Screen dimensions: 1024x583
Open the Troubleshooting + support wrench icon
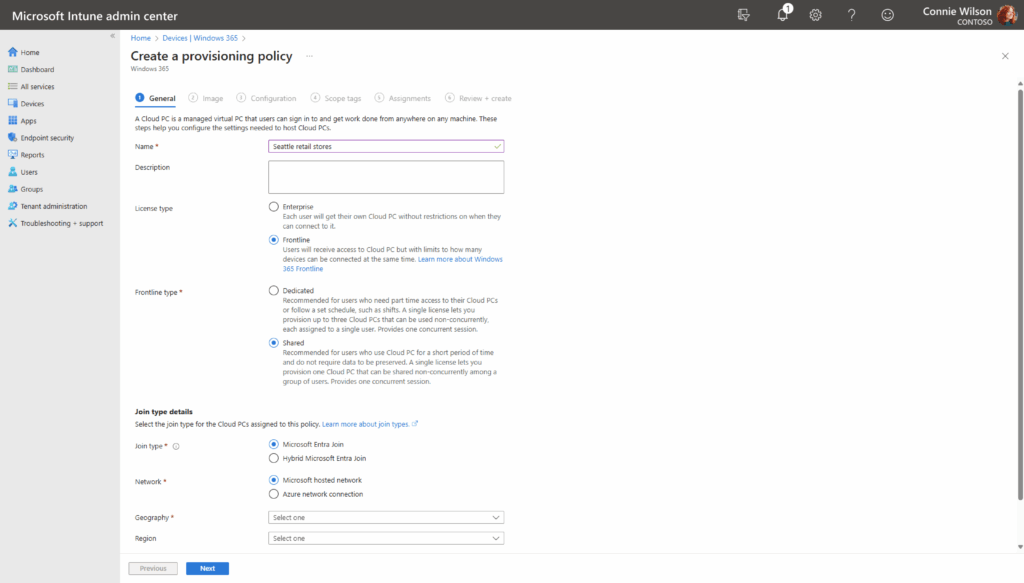point(12,223)
